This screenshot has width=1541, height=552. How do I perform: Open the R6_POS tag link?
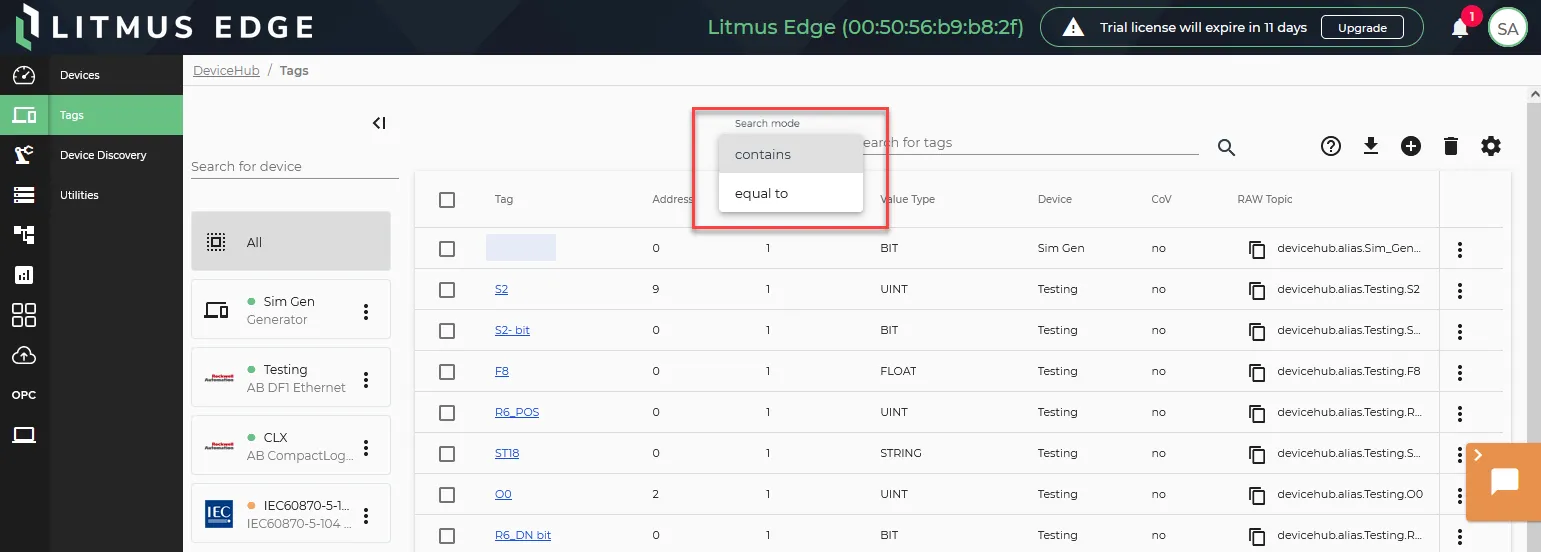pos(517,412)
